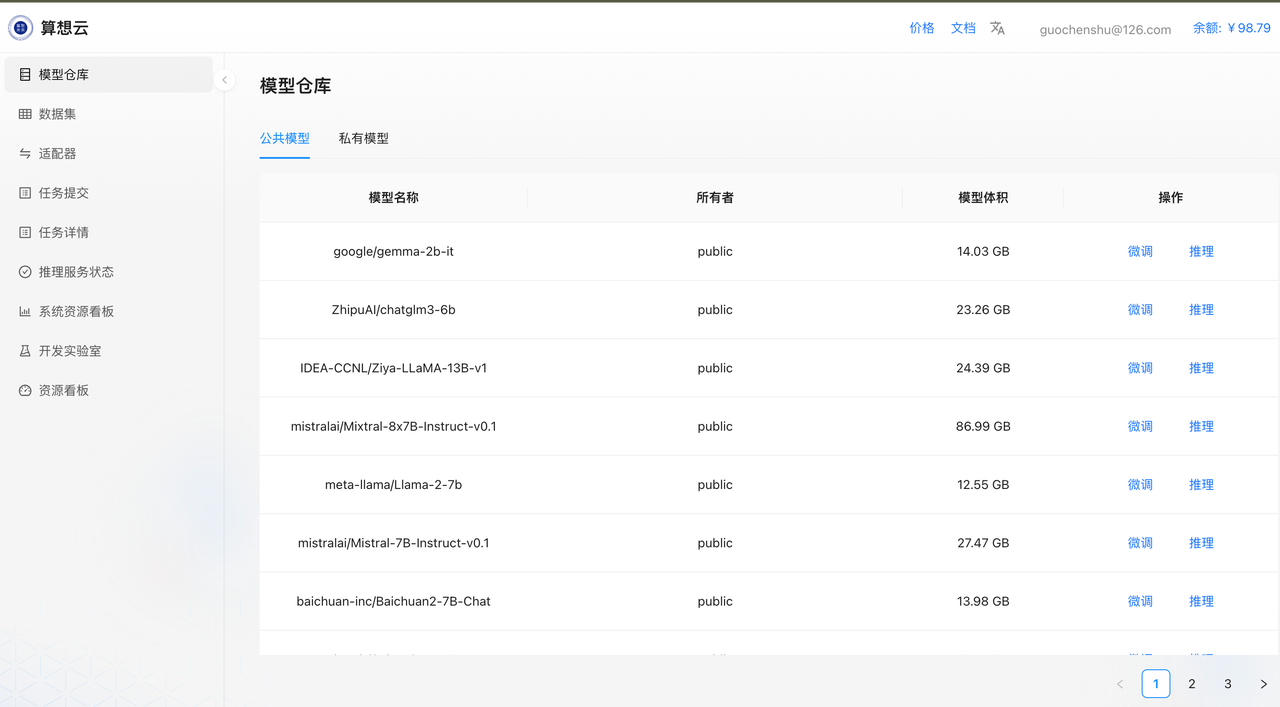
Task: Click 推理 for ZhipuAI/chatglm3-6b
Action: point(1201,310)
